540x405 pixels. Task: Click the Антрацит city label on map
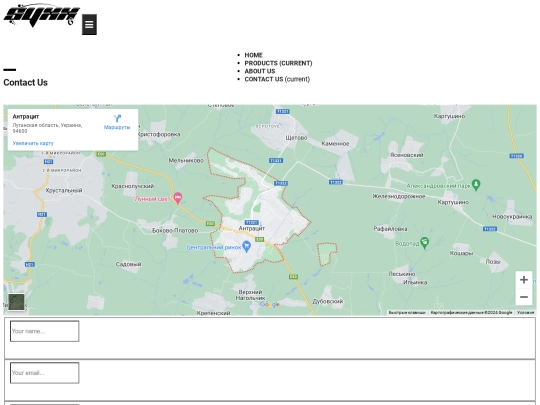(x=252, y=228)
